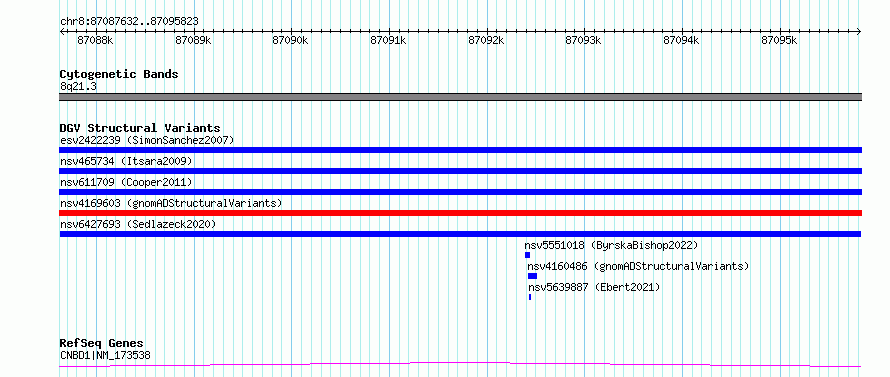Click the DGV Structural Variants track heading
This screenshot has height=377, width=890.
click(x=140, y=128)
